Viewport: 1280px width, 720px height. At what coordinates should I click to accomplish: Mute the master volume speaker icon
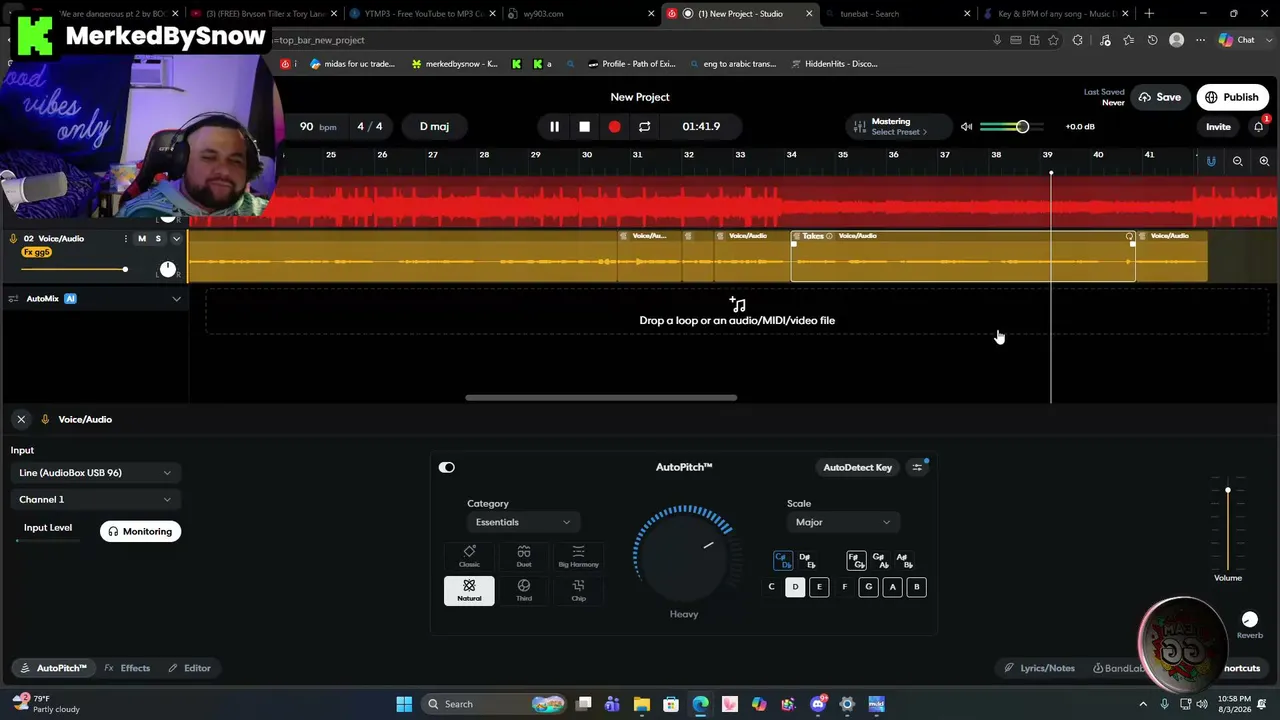[x=966, y=127]
